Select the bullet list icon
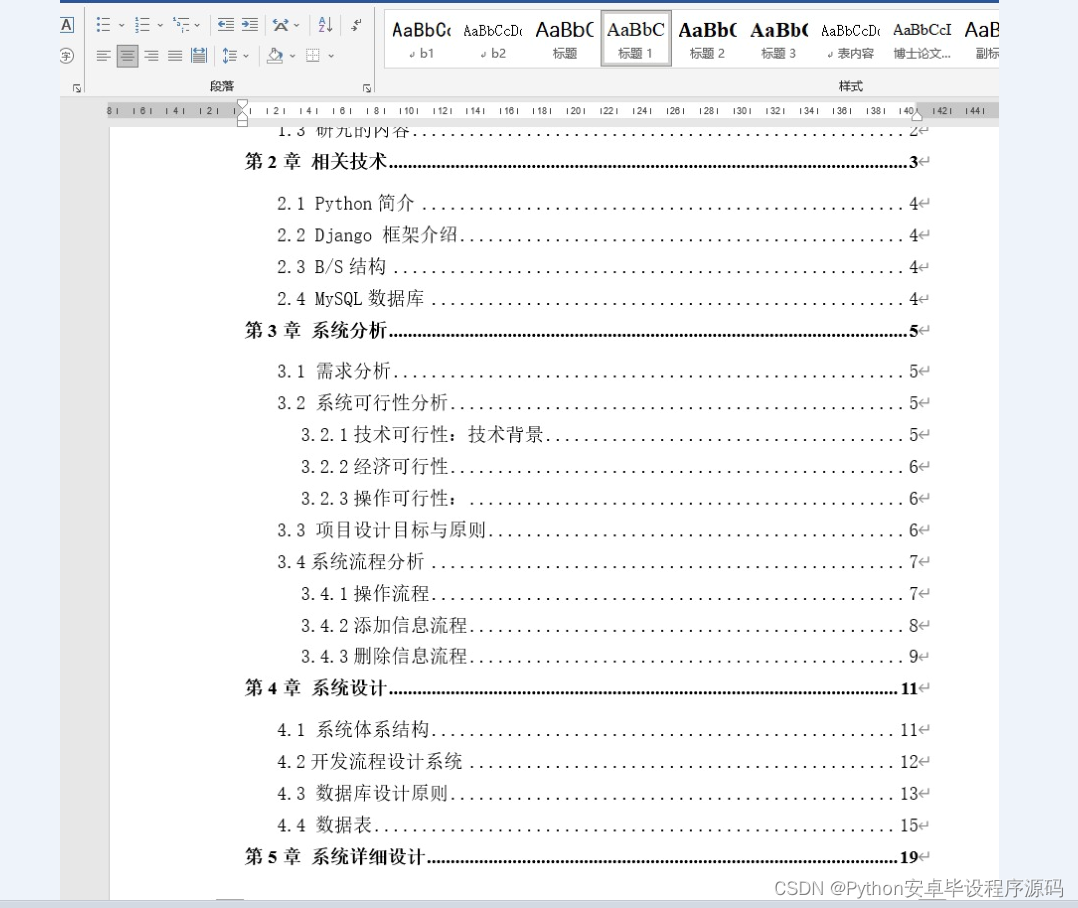This screenshot has height=908, width=1078. click(x=104, y=25)
